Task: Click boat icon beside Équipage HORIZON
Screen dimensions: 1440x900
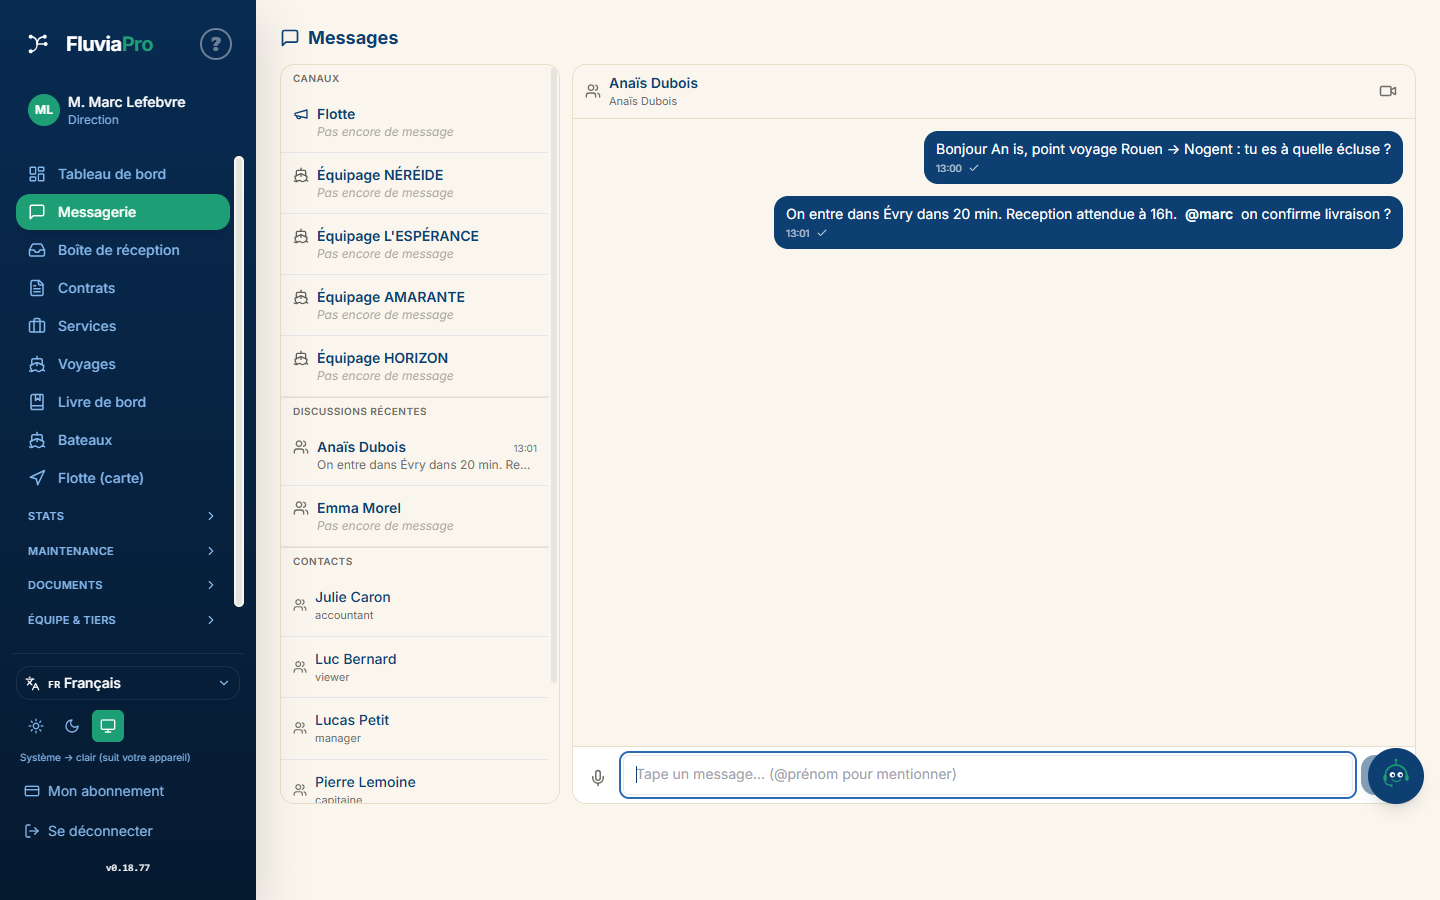Action: 301,358
